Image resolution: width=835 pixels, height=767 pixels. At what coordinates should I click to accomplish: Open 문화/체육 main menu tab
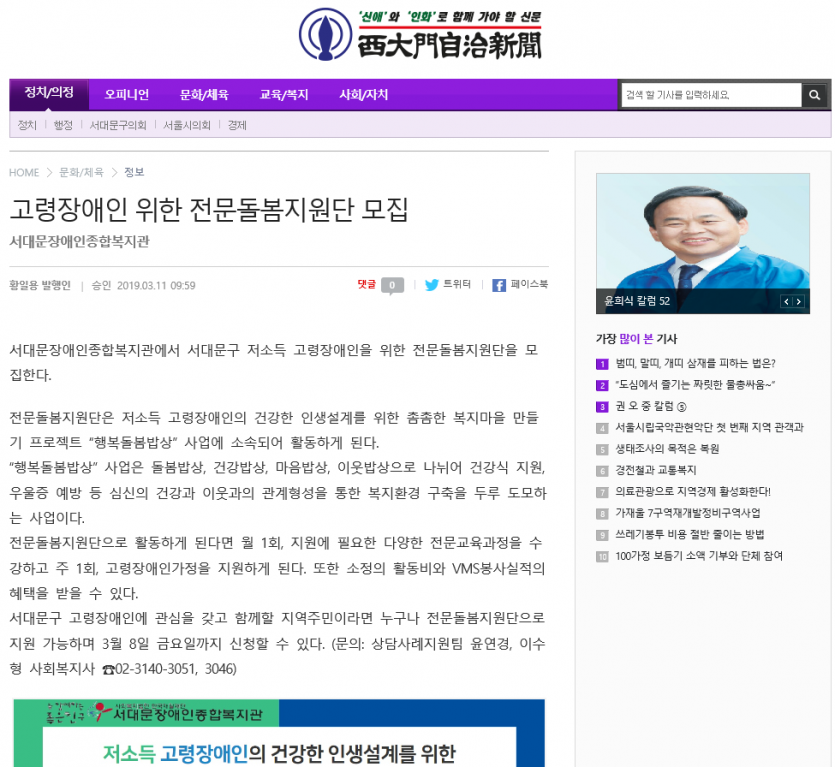[x=204, y=95]
